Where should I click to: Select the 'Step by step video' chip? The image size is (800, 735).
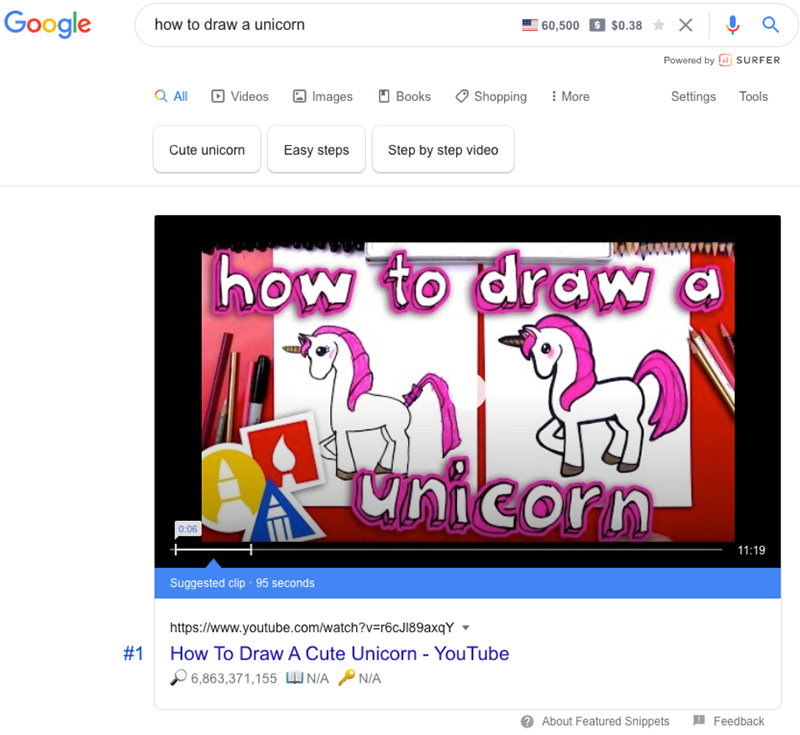click(443, 150)
